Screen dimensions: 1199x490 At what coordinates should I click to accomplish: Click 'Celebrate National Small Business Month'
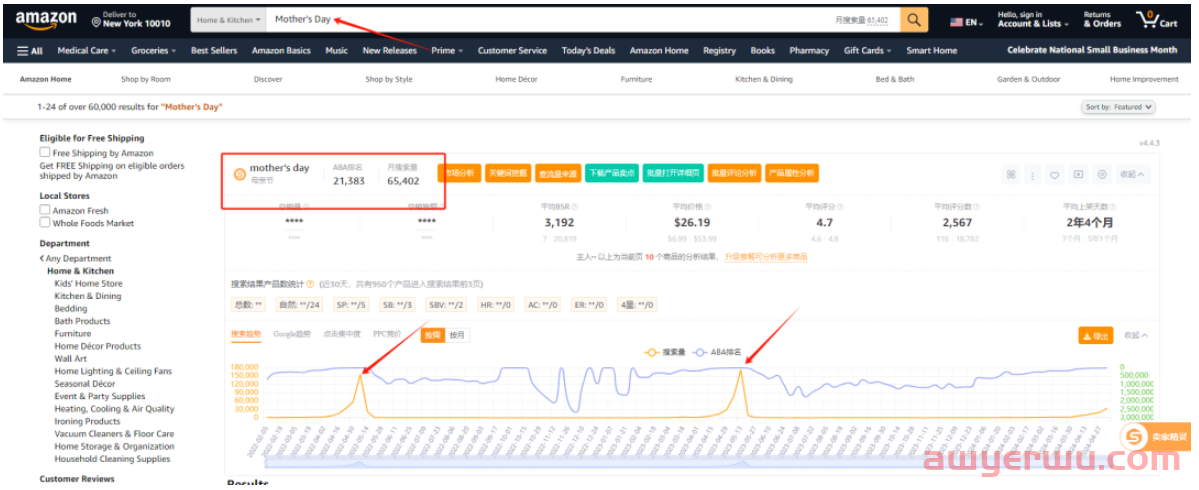point(1092,50)
